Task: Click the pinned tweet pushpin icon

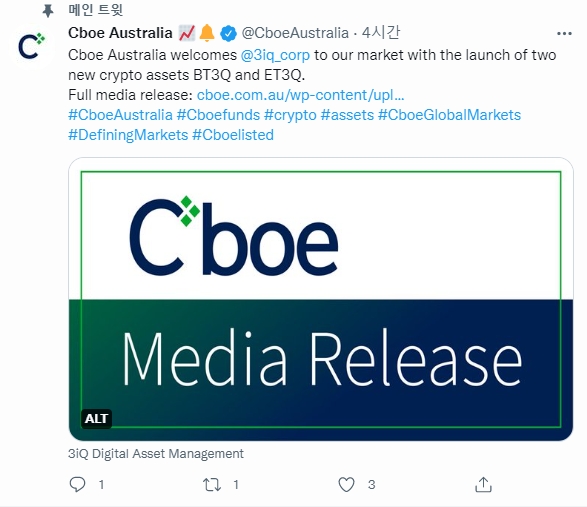Action: coord(48,10)
